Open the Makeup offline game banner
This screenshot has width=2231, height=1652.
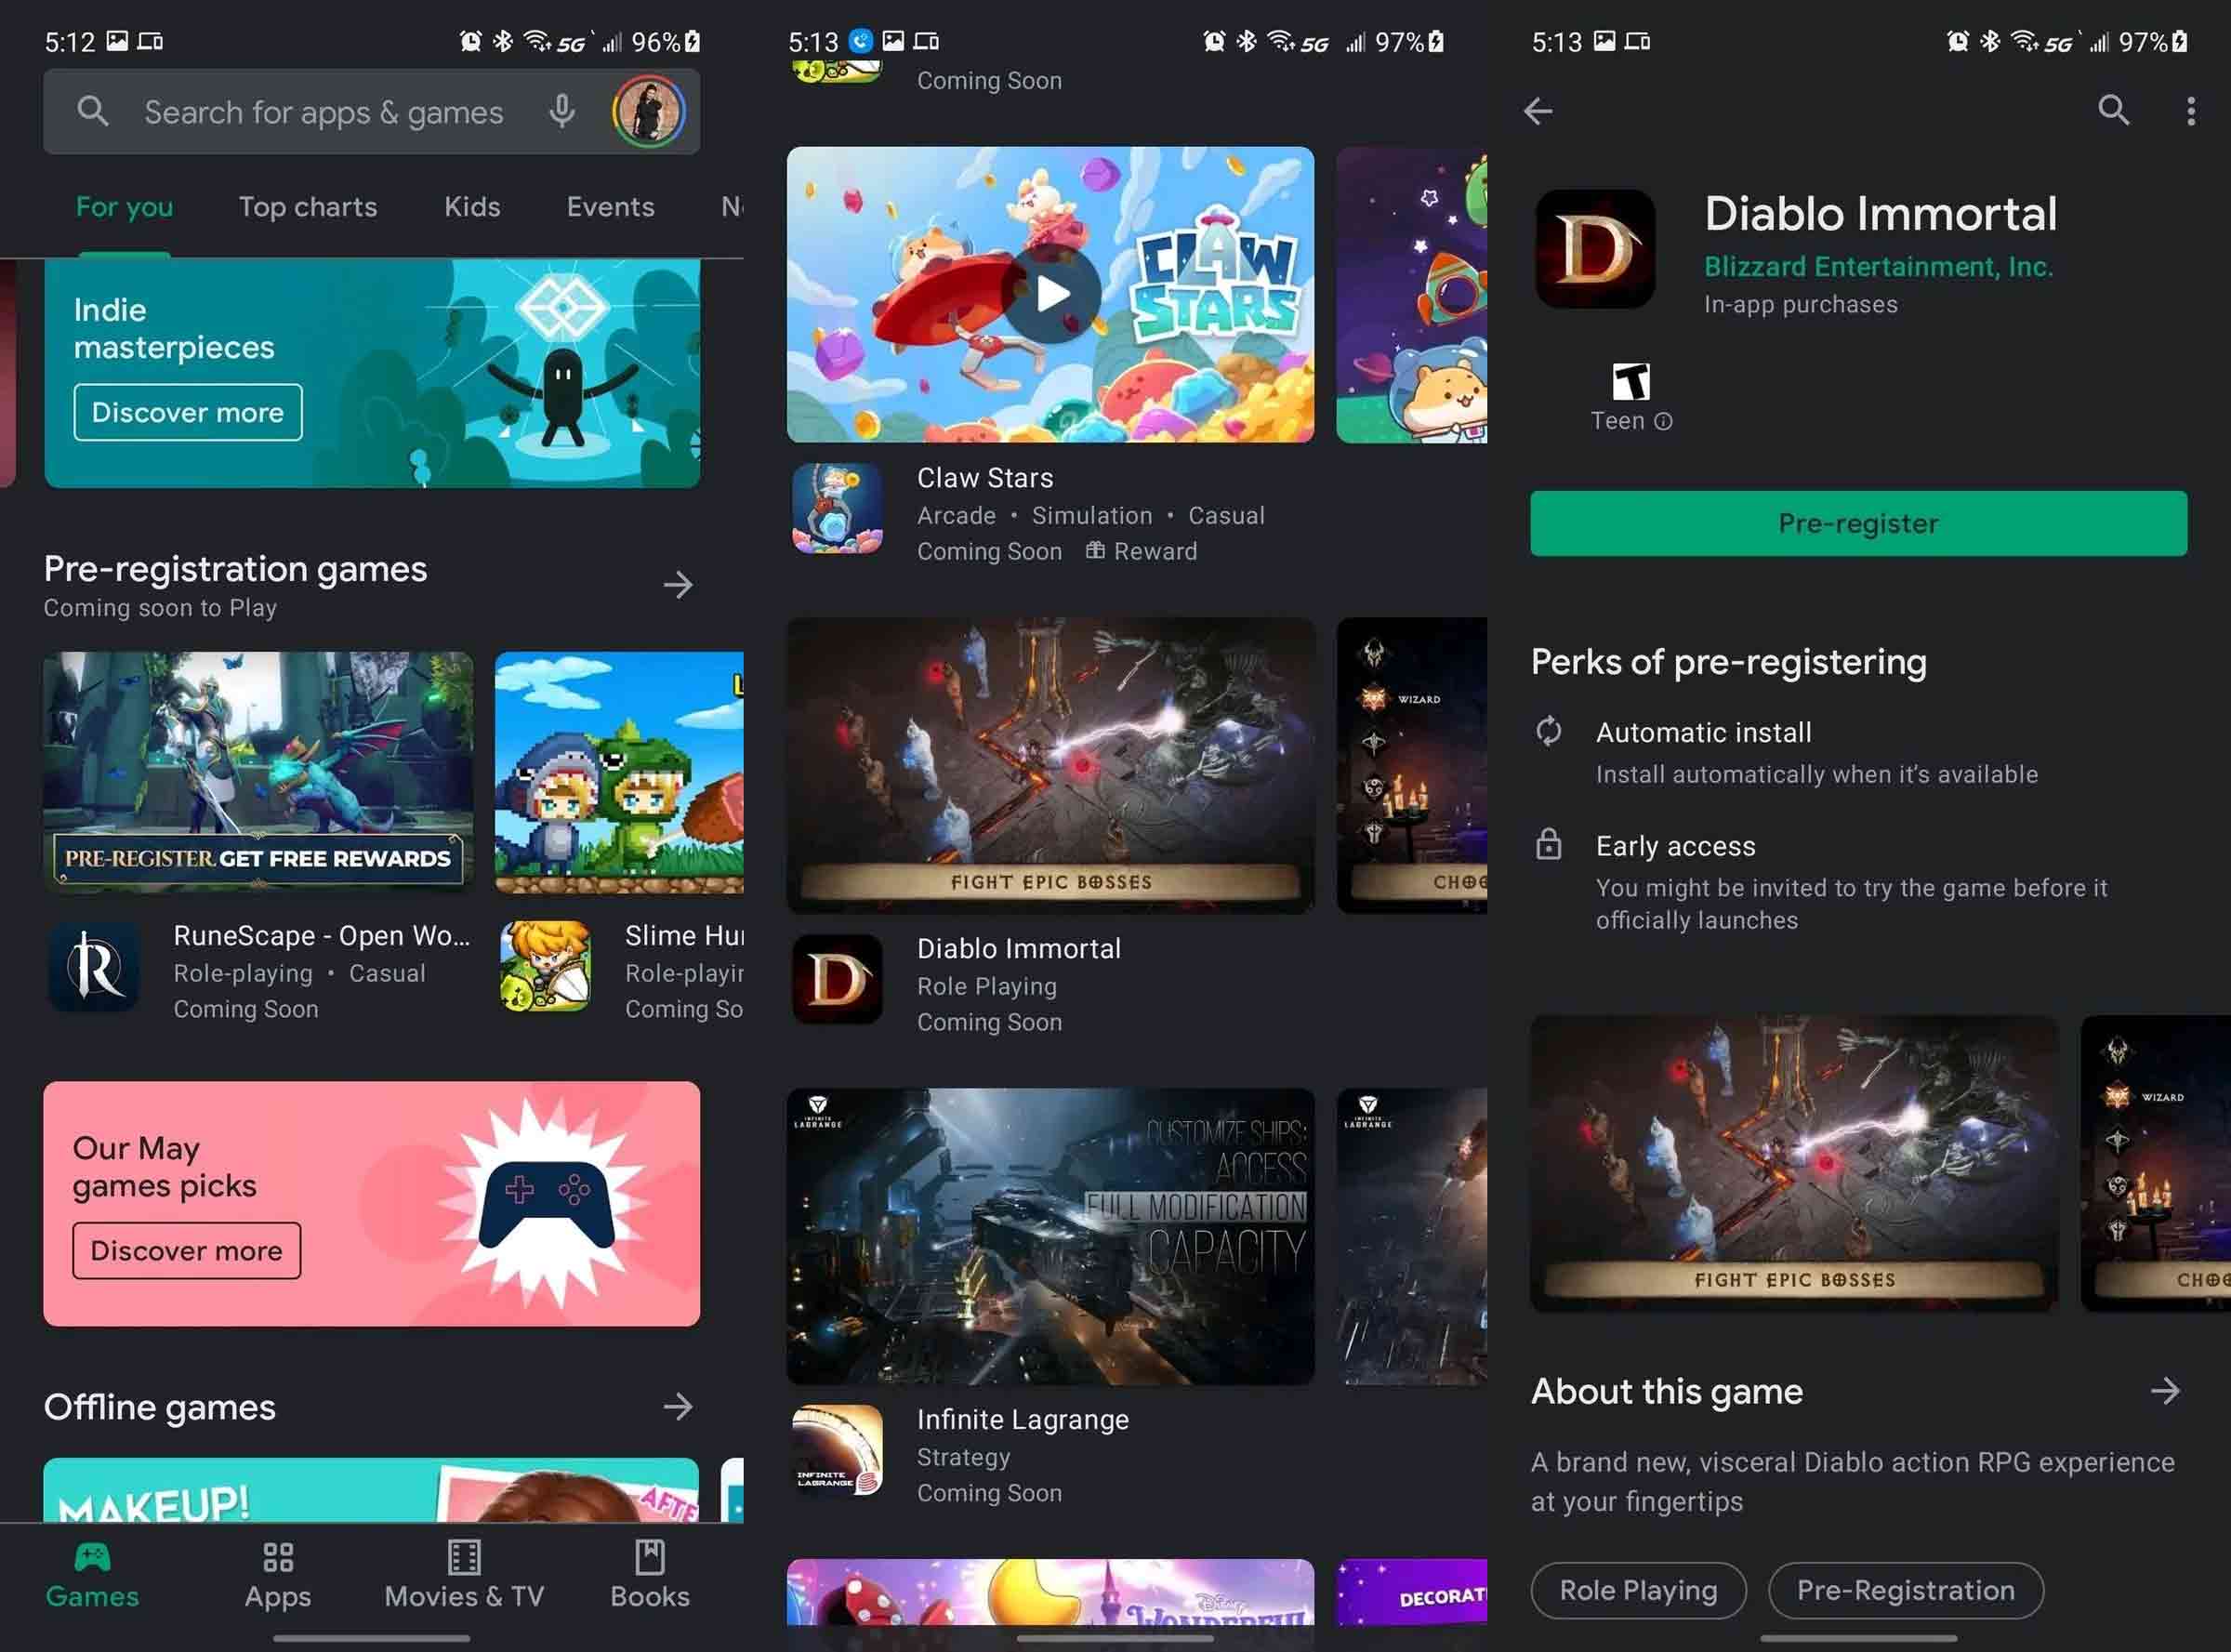[x=371, y=1490]
